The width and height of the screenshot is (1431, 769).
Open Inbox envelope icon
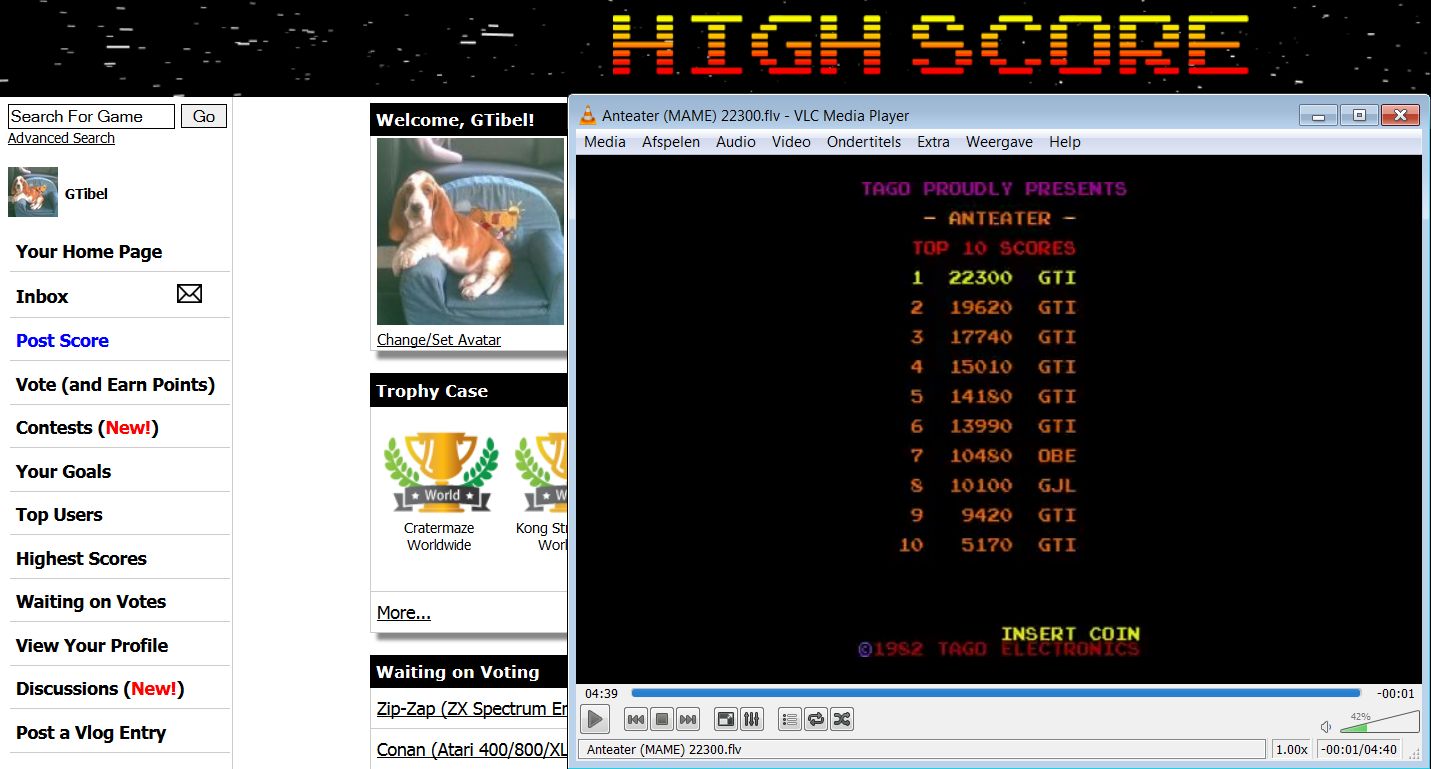(x=189, y=294)
